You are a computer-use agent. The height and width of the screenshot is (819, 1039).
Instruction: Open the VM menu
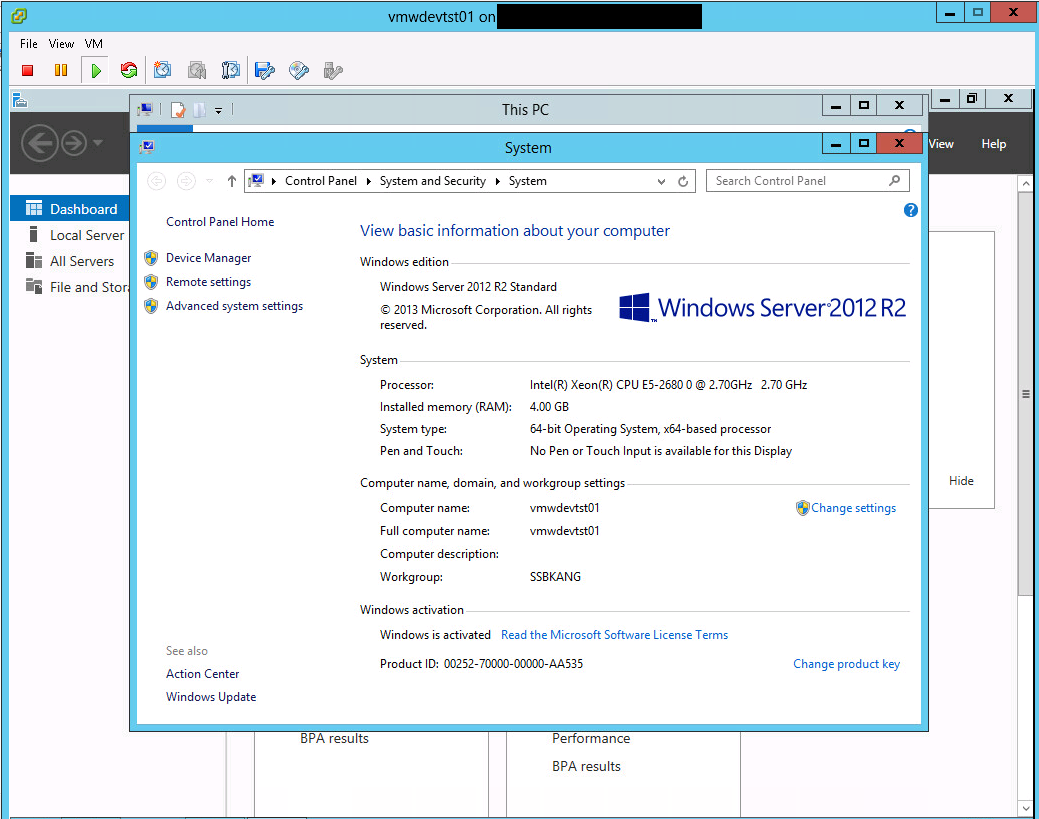pyautogui.click(x=94, y=44)
